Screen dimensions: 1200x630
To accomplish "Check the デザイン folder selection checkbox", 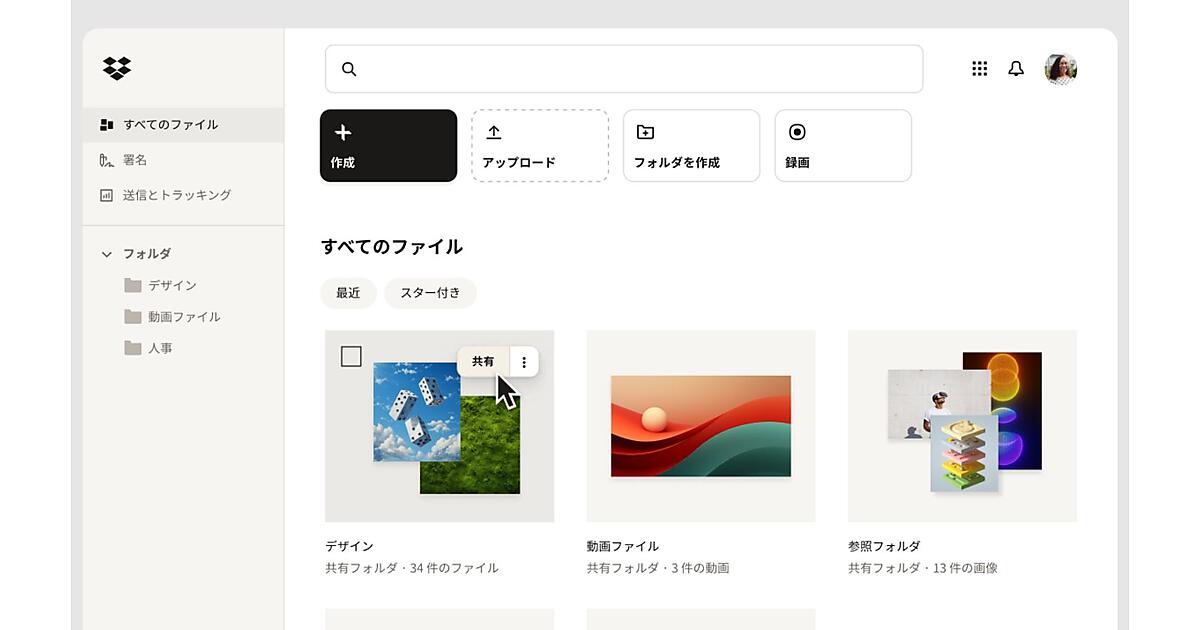I will click(x=351, y=356).
